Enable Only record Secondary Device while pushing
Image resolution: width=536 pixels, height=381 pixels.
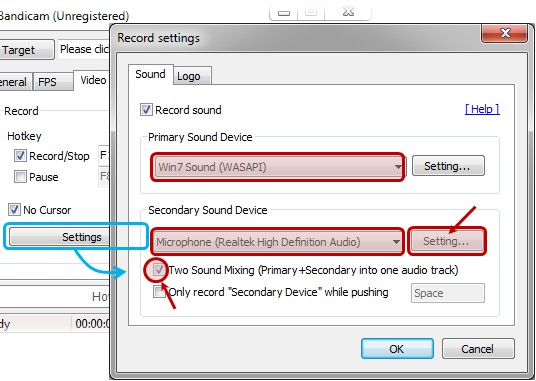159,292
